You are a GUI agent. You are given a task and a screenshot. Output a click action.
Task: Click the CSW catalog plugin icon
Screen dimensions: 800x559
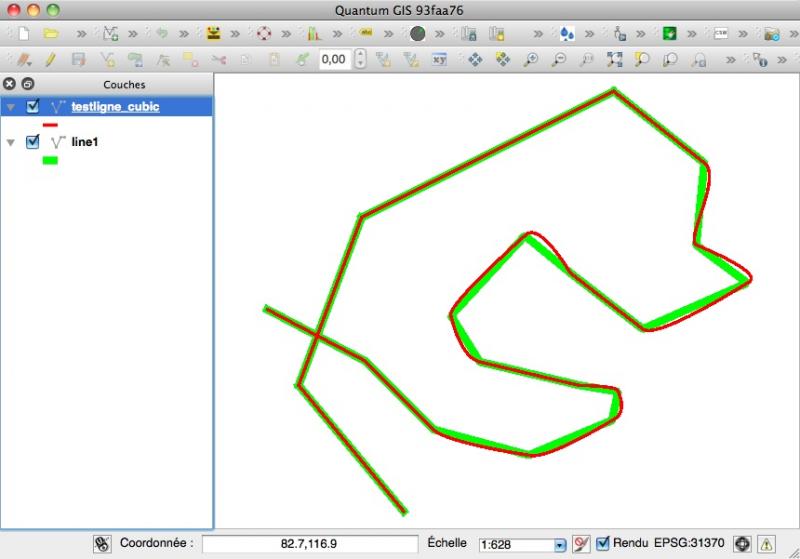pos(721,33)
